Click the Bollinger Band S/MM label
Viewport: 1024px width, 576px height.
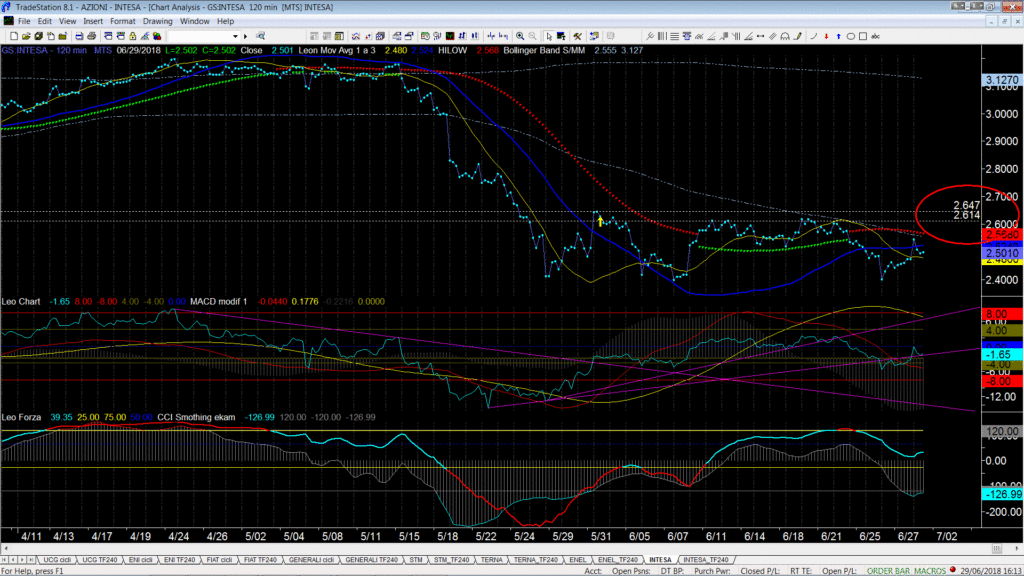(x=544, y=50)
